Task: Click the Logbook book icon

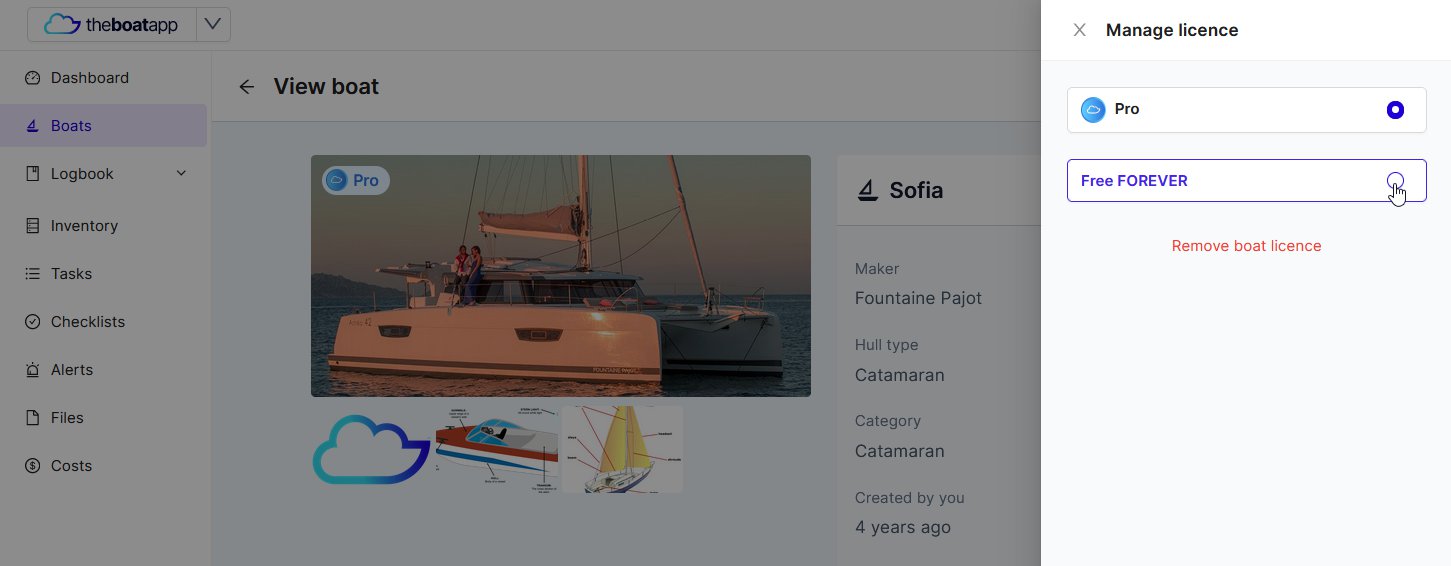Action: click(32, 174)
